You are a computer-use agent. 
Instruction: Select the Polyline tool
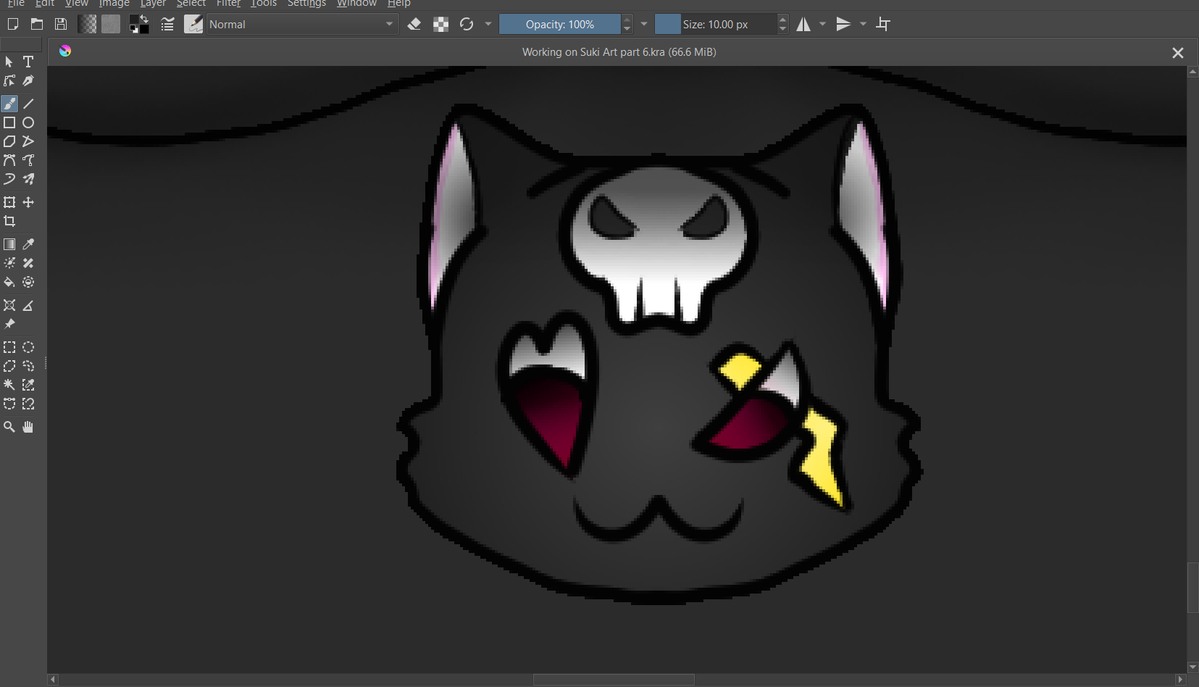pyautogui.click(x=28, y=142)
